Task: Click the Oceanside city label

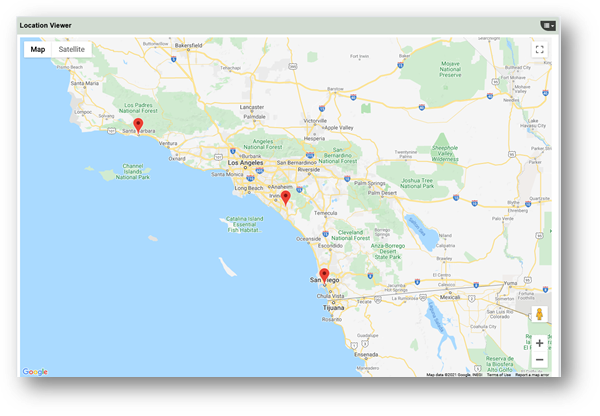Action: 308,239
